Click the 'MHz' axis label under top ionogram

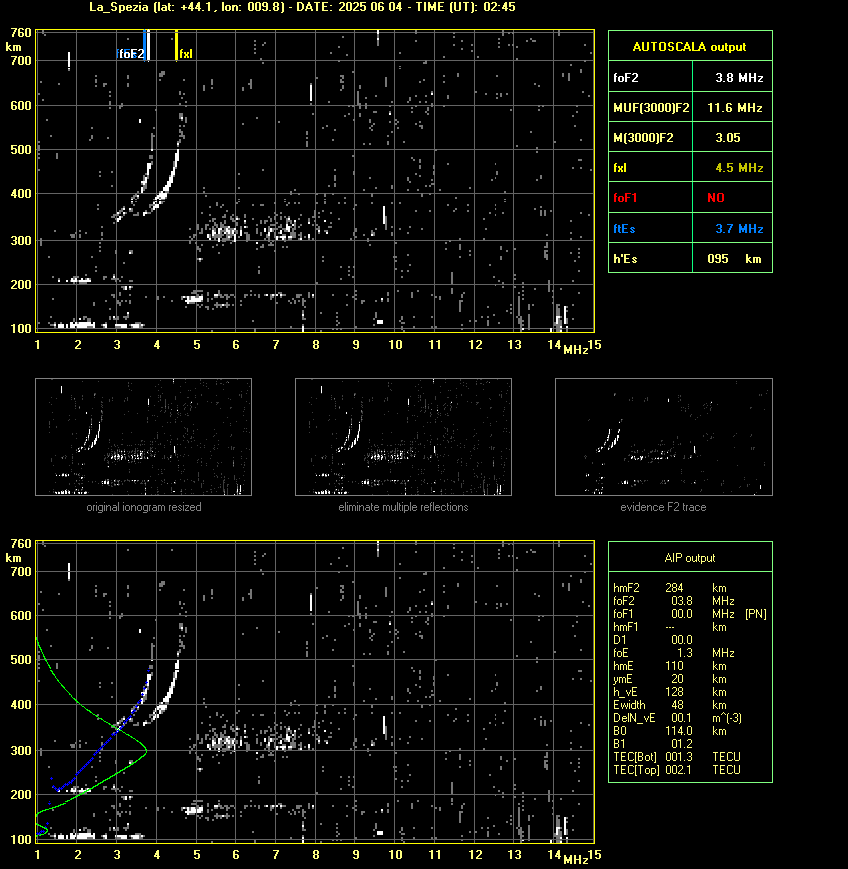pyautogui.click(x=576, y=350)
